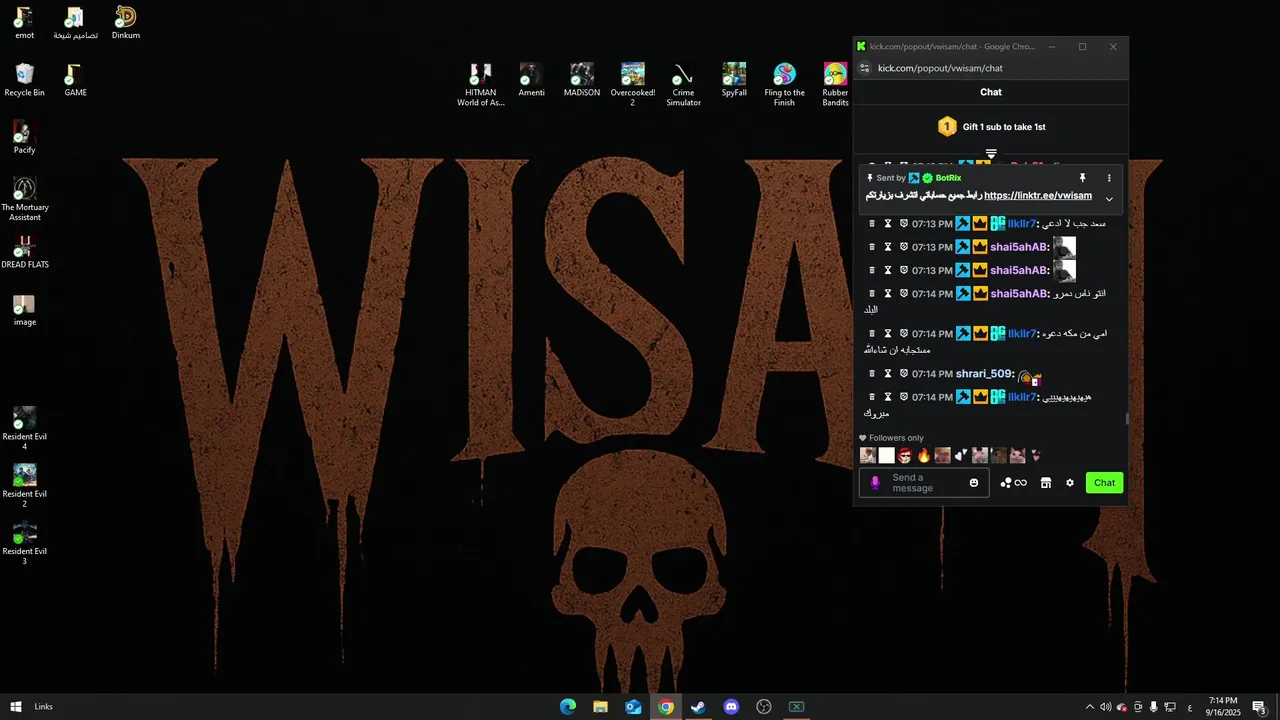Open the chat shop icon
This screenshot has height=720, width=1280.
click(x=1045, y=483)
